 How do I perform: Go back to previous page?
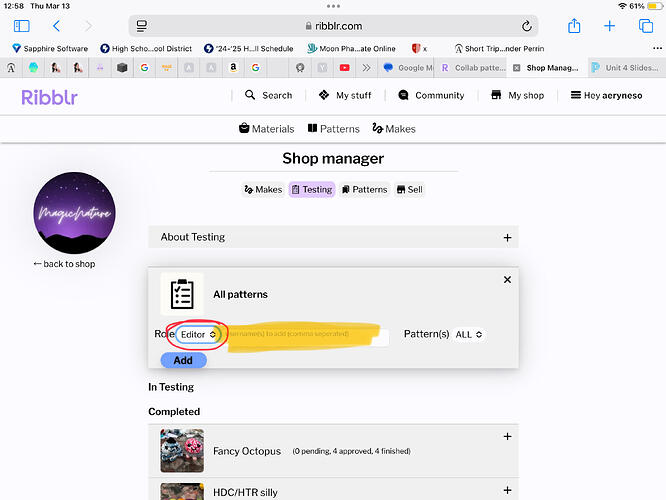56,26
